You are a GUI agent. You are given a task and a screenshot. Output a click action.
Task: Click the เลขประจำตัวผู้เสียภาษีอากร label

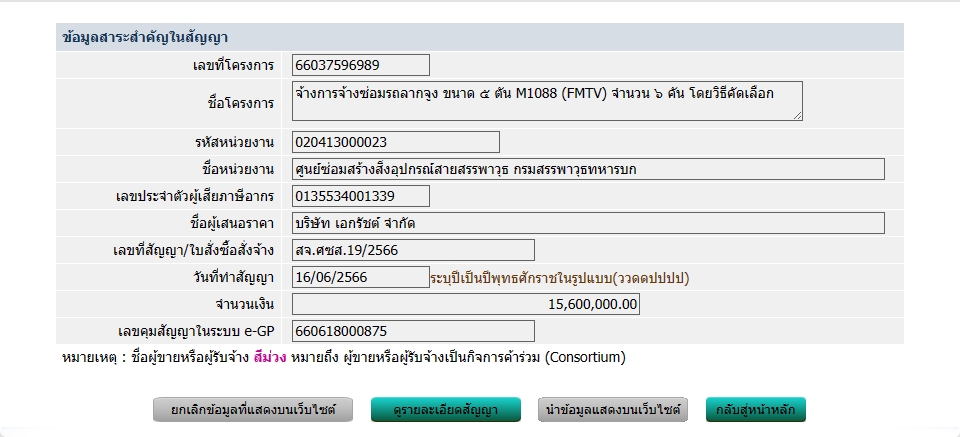(194, 197)
